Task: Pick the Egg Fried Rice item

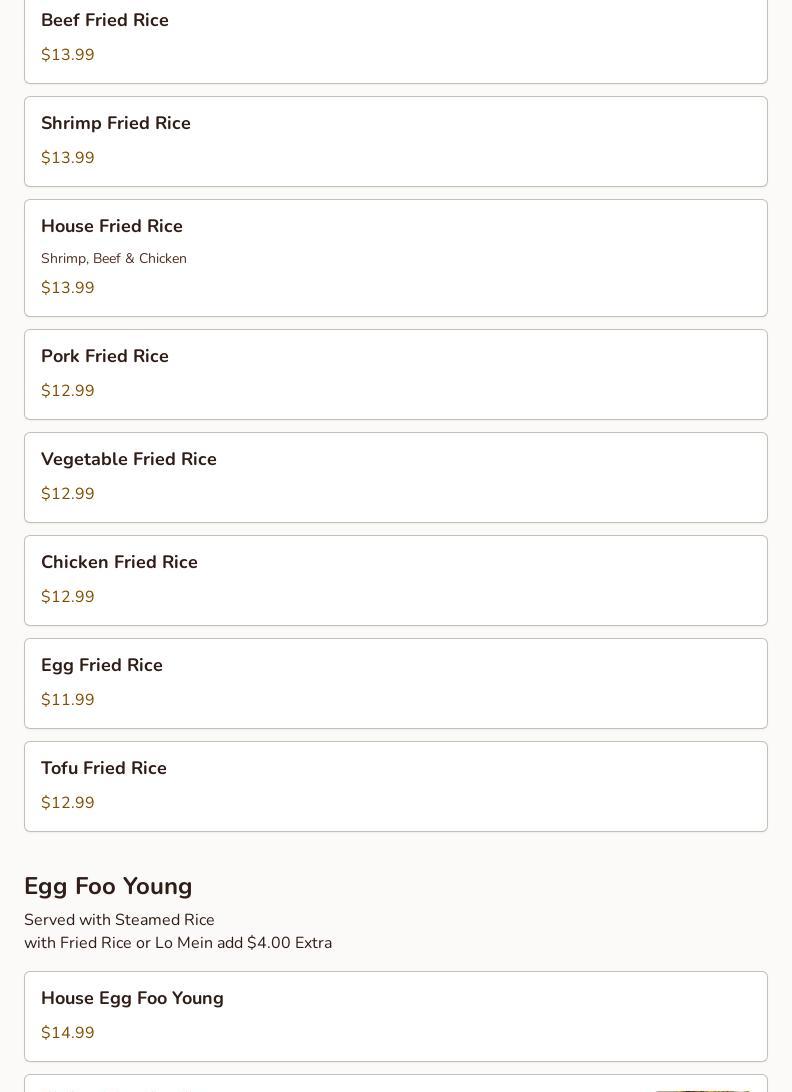Action: pos(396,683)
